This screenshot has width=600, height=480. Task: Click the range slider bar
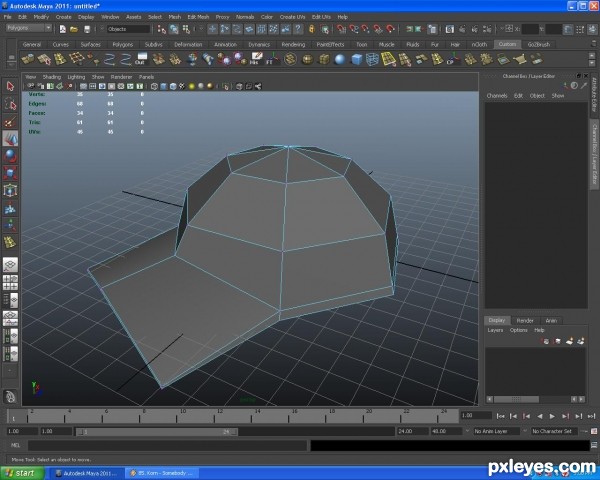pyautogui.click(x=157, y=431)
